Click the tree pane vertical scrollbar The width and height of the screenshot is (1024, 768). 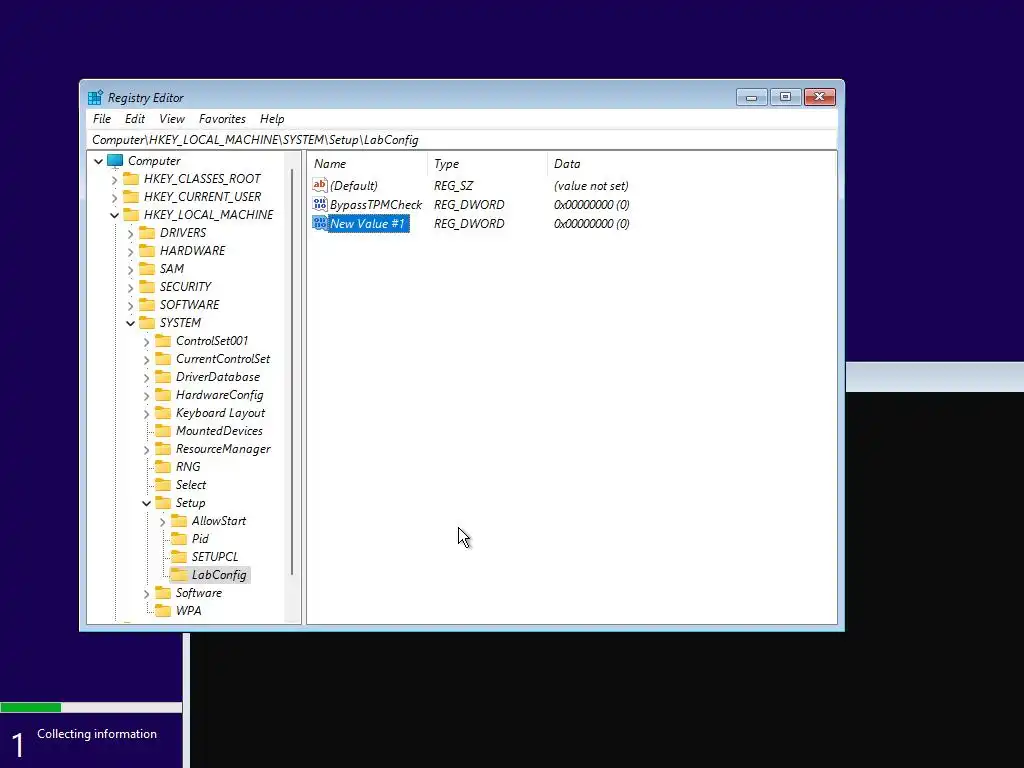click(293, 372)
